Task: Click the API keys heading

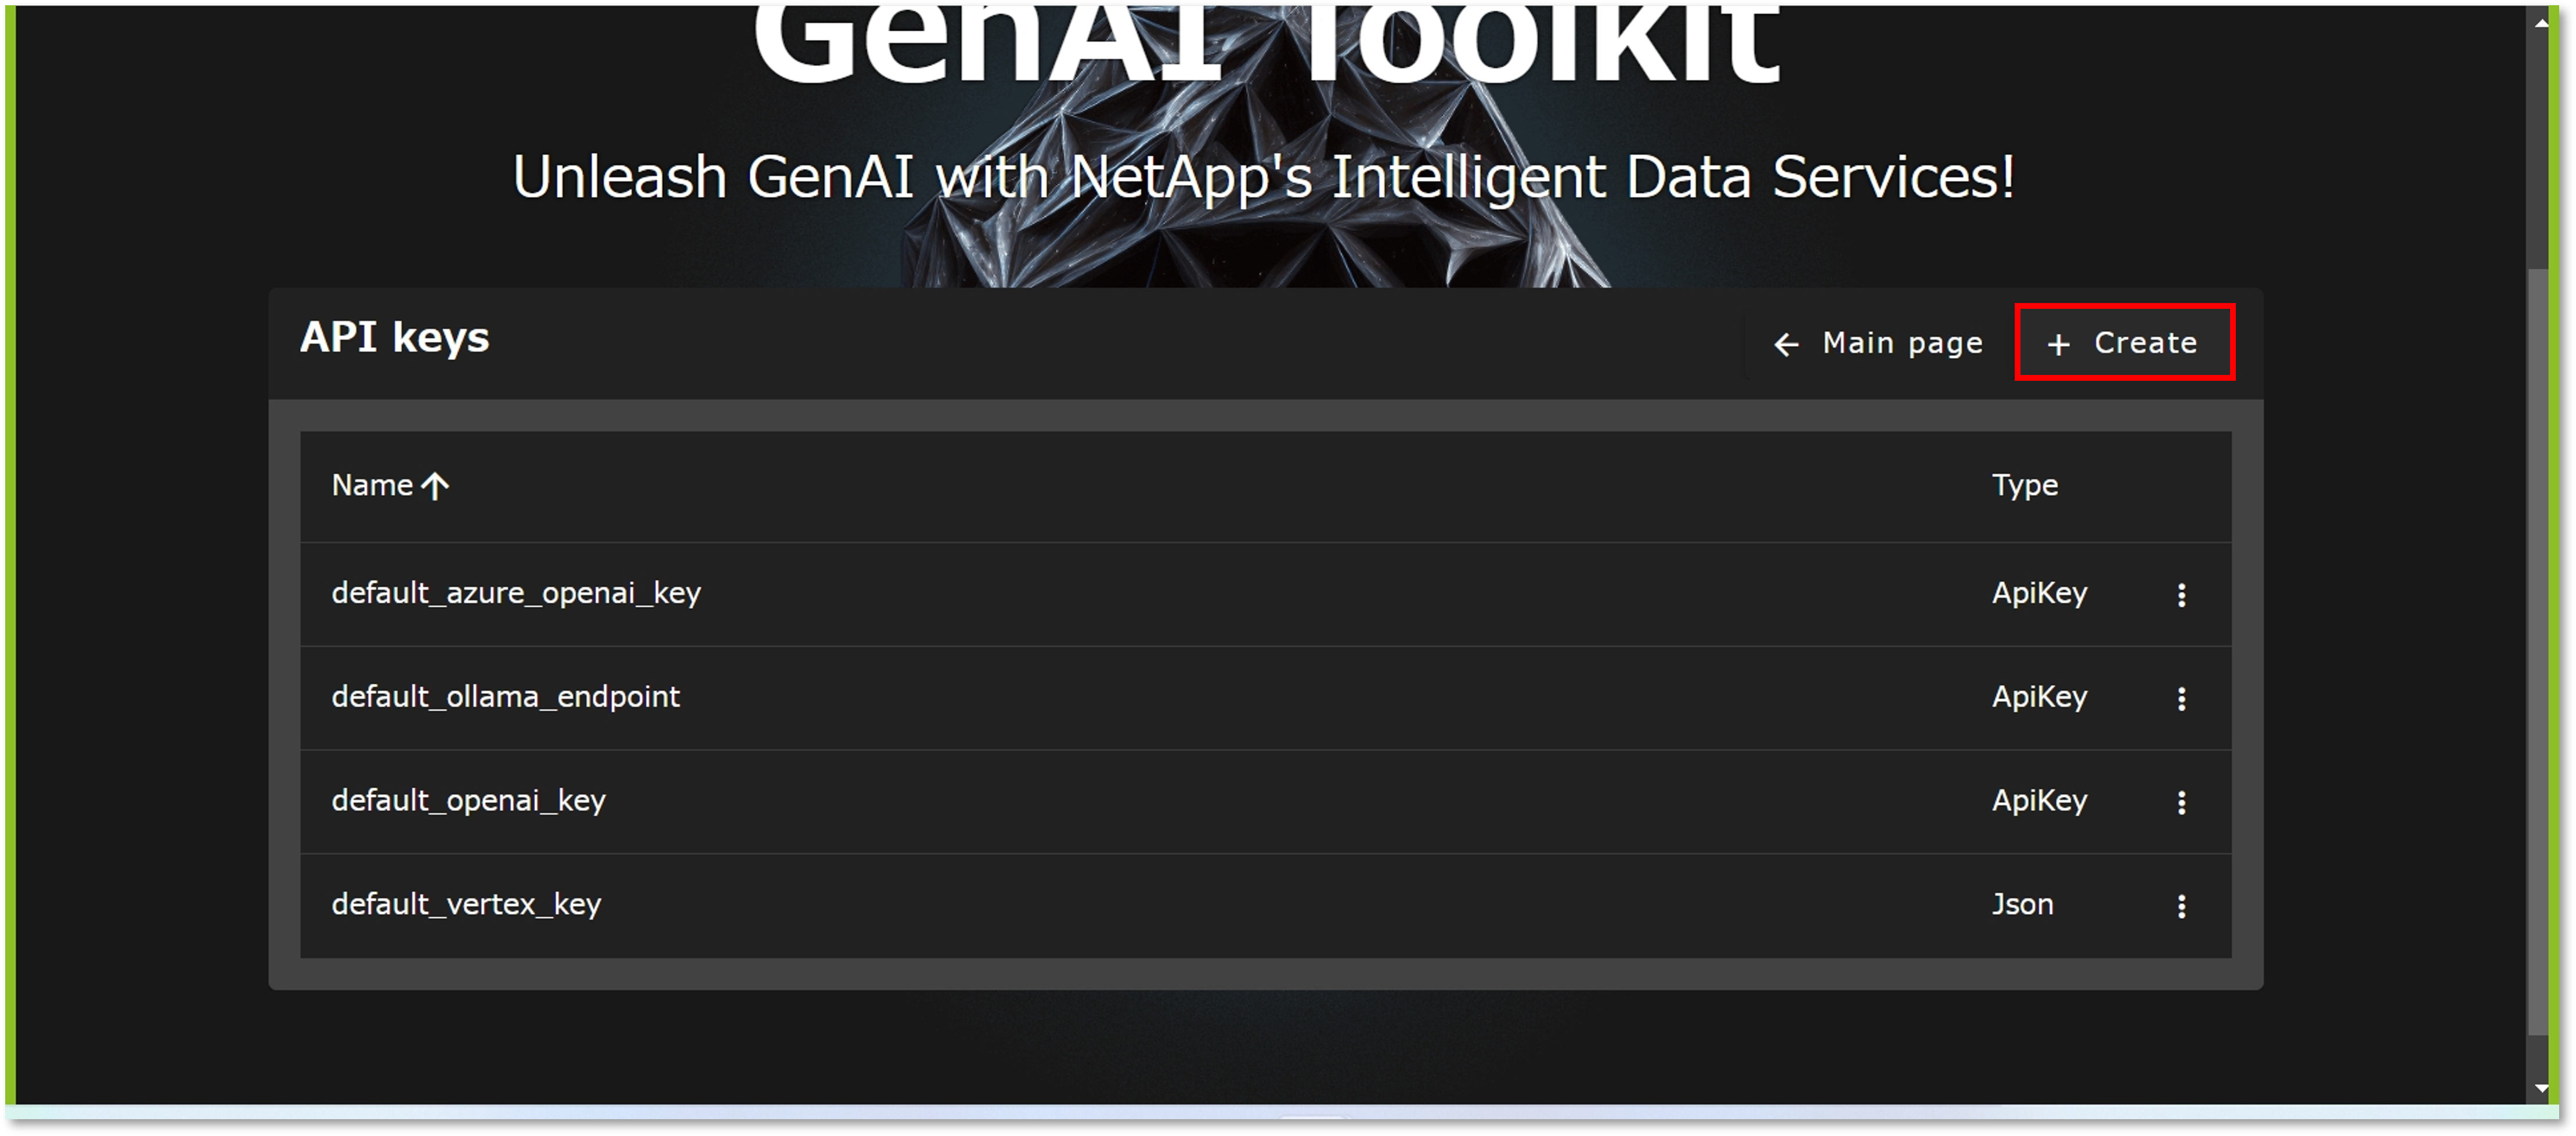Action: coord(395,338)
